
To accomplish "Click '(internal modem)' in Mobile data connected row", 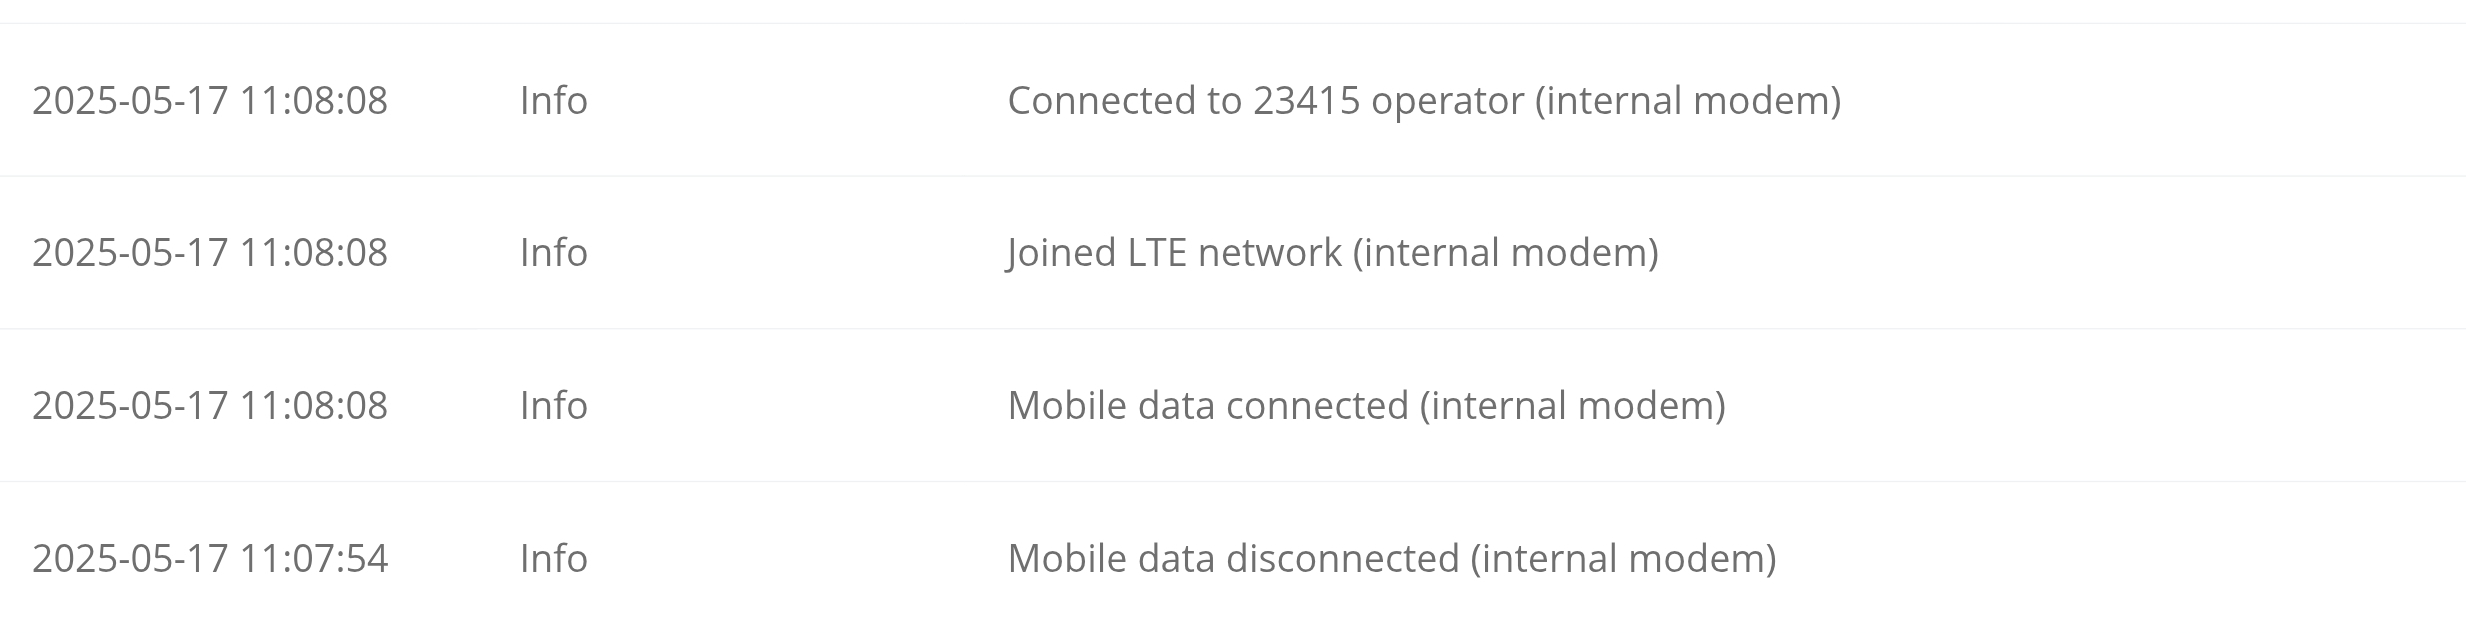I will click(x=1573, y=405).
